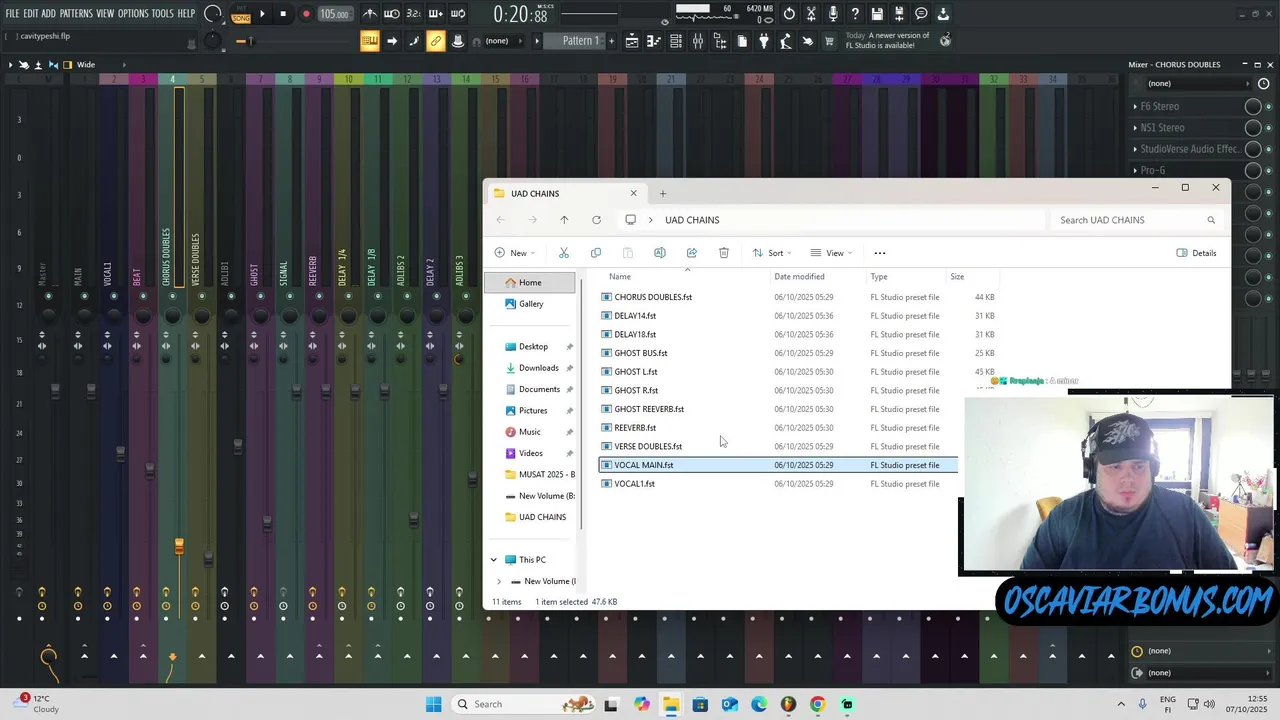
Task: Click the shopping cart icon
Action: 829,41
